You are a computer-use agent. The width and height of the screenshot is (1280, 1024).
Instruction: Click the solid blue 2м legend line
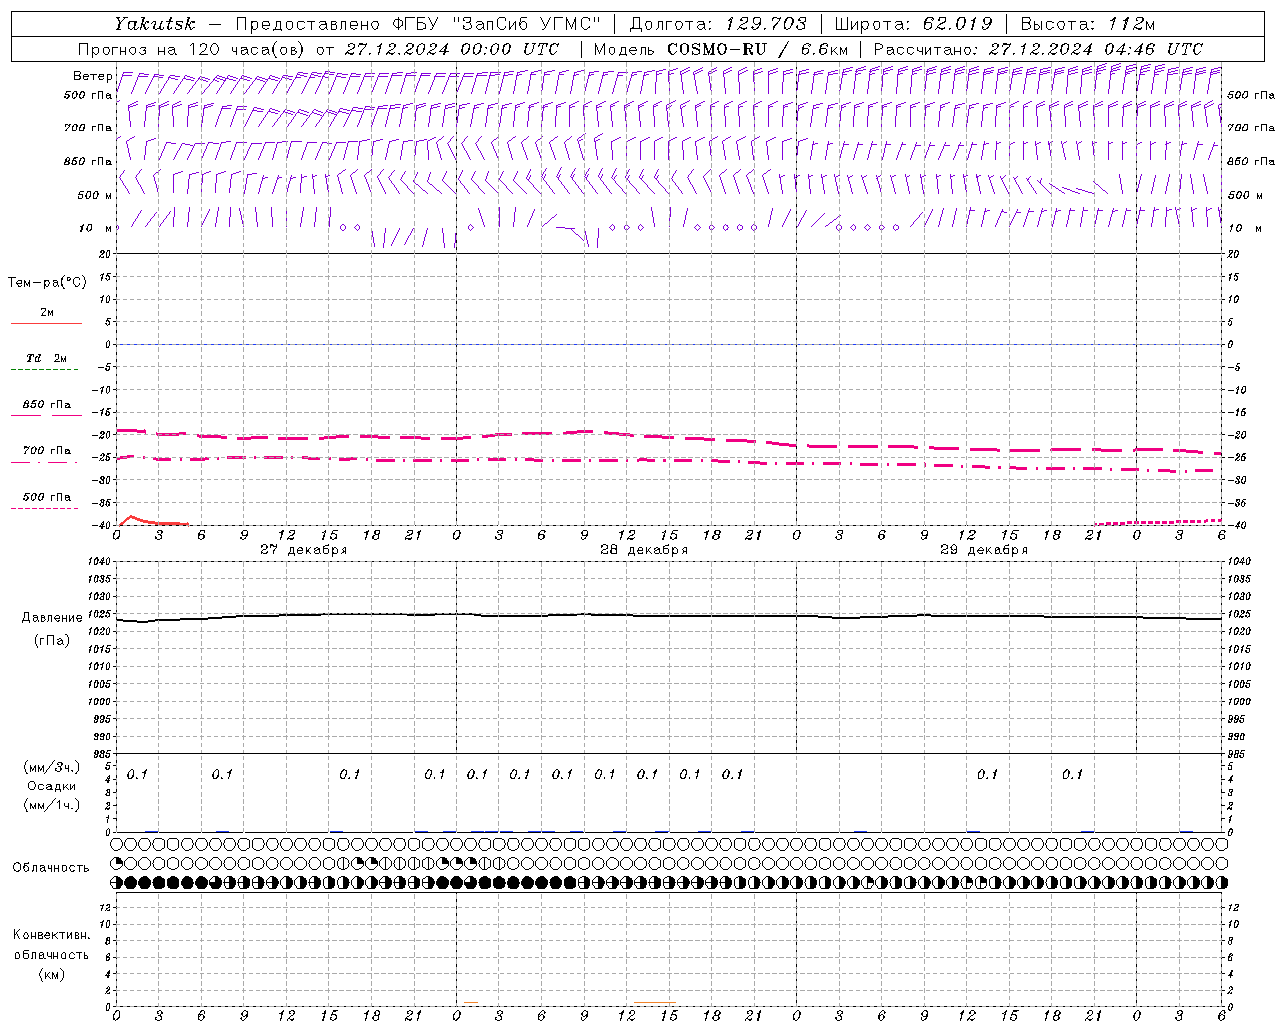[46, 323]
